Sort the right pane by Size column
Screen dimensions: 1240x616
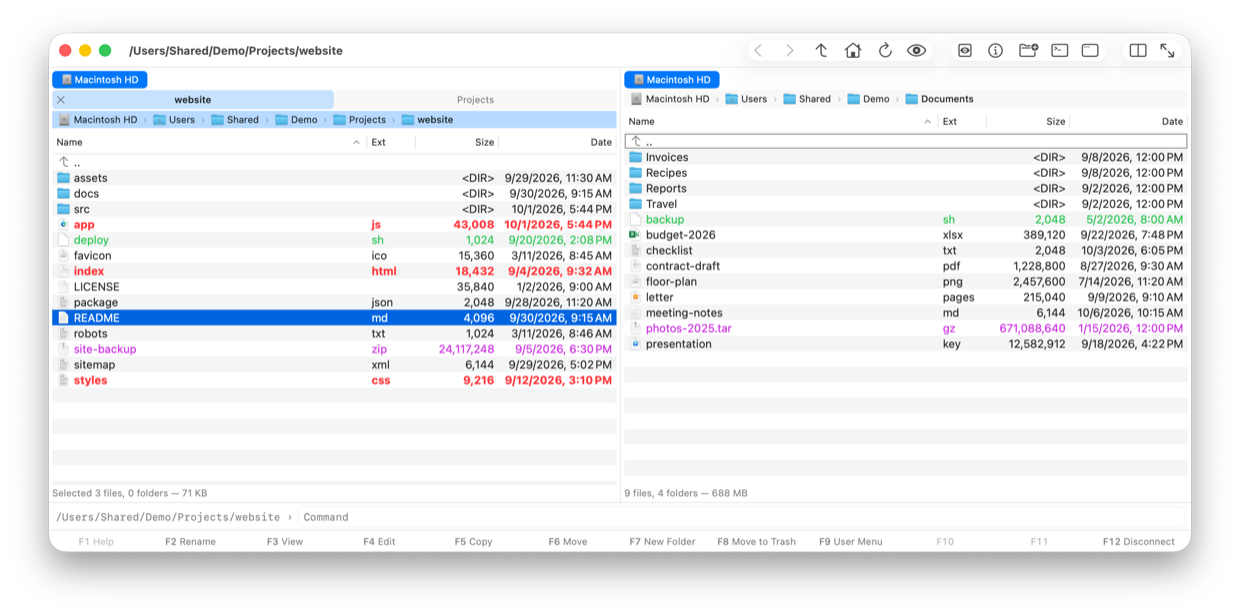(x=1028, y=121)
